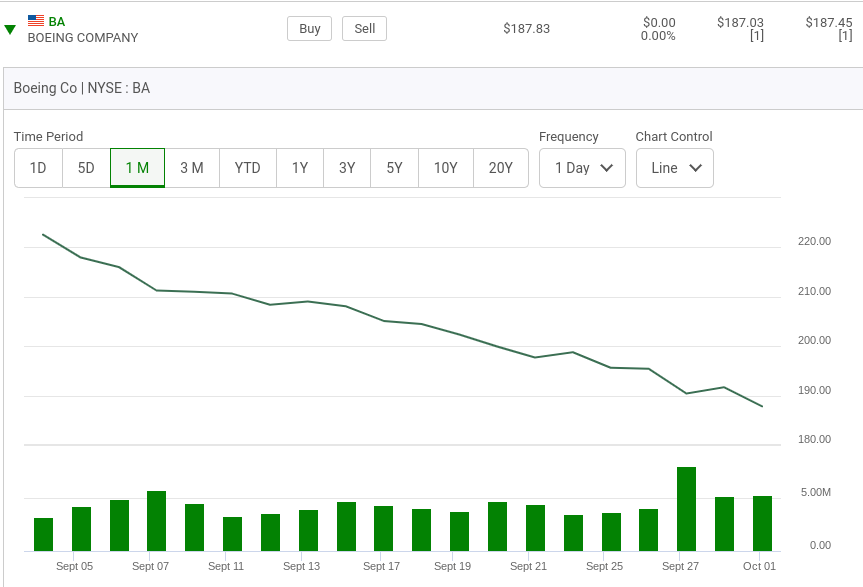863x587 pixels.
Task: Click the Sept 17 date axis label
Action: [x=381, y=566]
